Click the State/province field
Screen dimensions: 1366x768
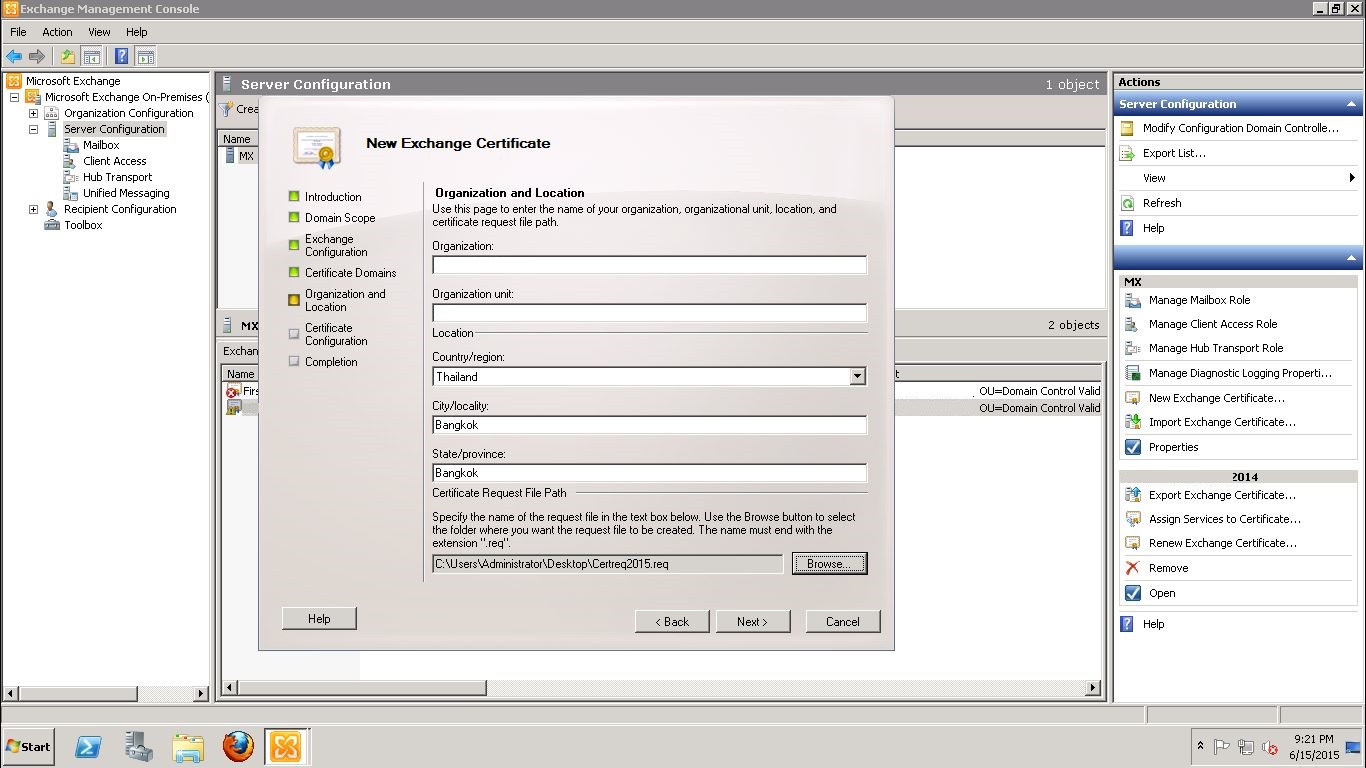(649, 473)
